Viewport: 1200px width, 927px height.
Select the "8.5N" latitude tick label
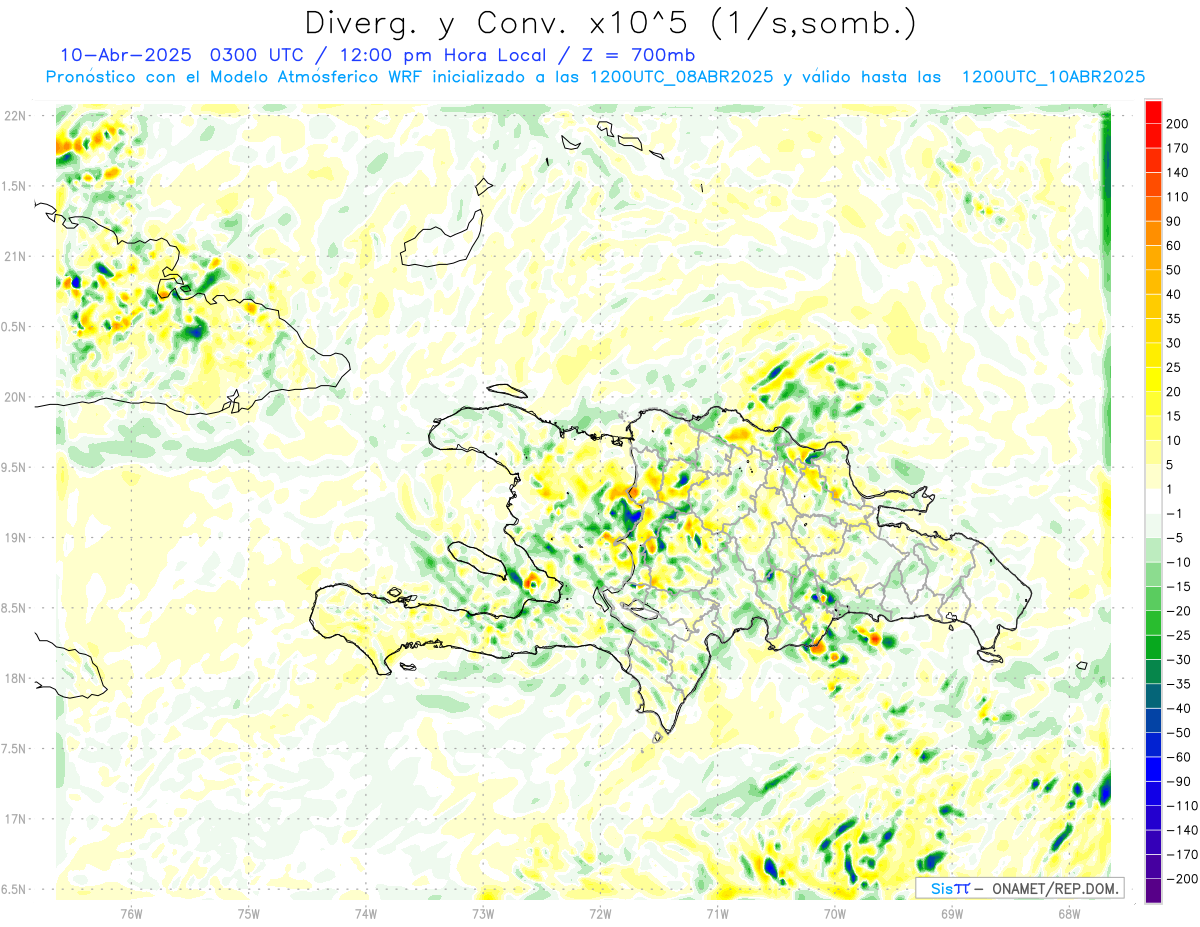click(14, 608)
